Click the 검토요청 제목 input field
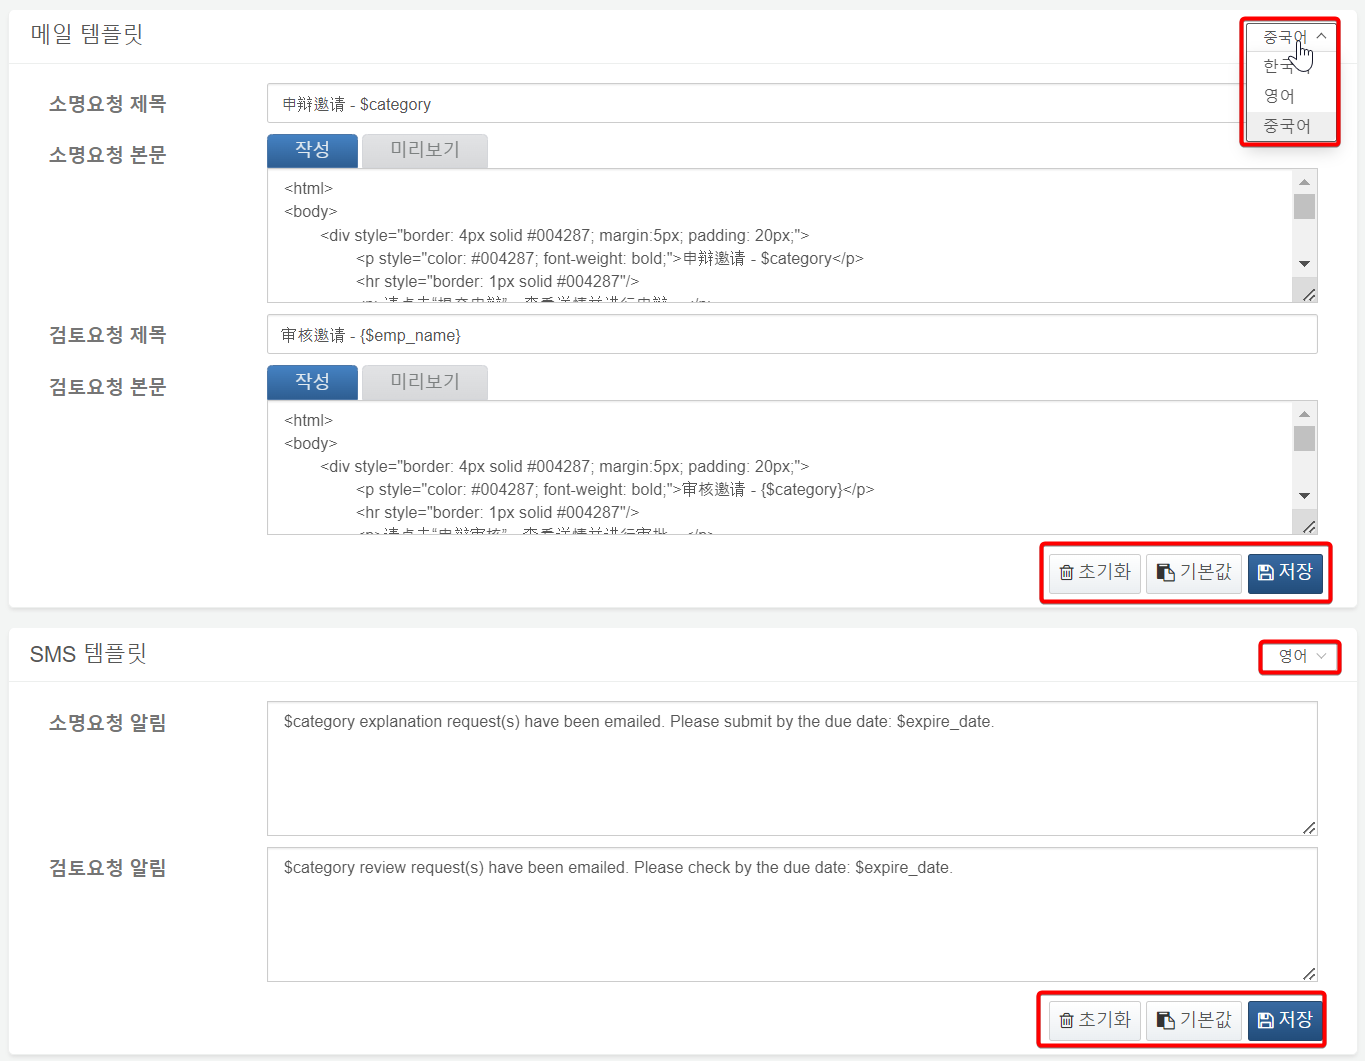 (792, 334)
